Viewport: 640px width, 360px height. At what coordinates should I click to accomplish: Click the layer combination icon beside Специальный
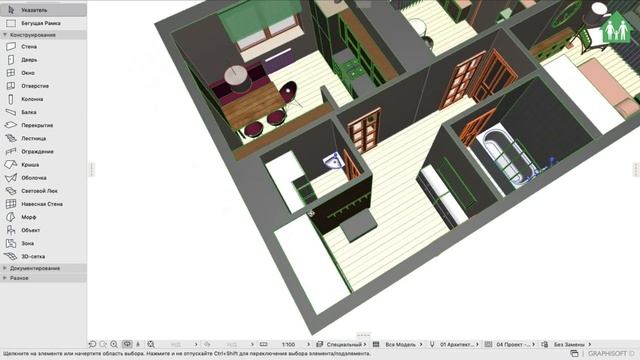[x=320, y=344]
